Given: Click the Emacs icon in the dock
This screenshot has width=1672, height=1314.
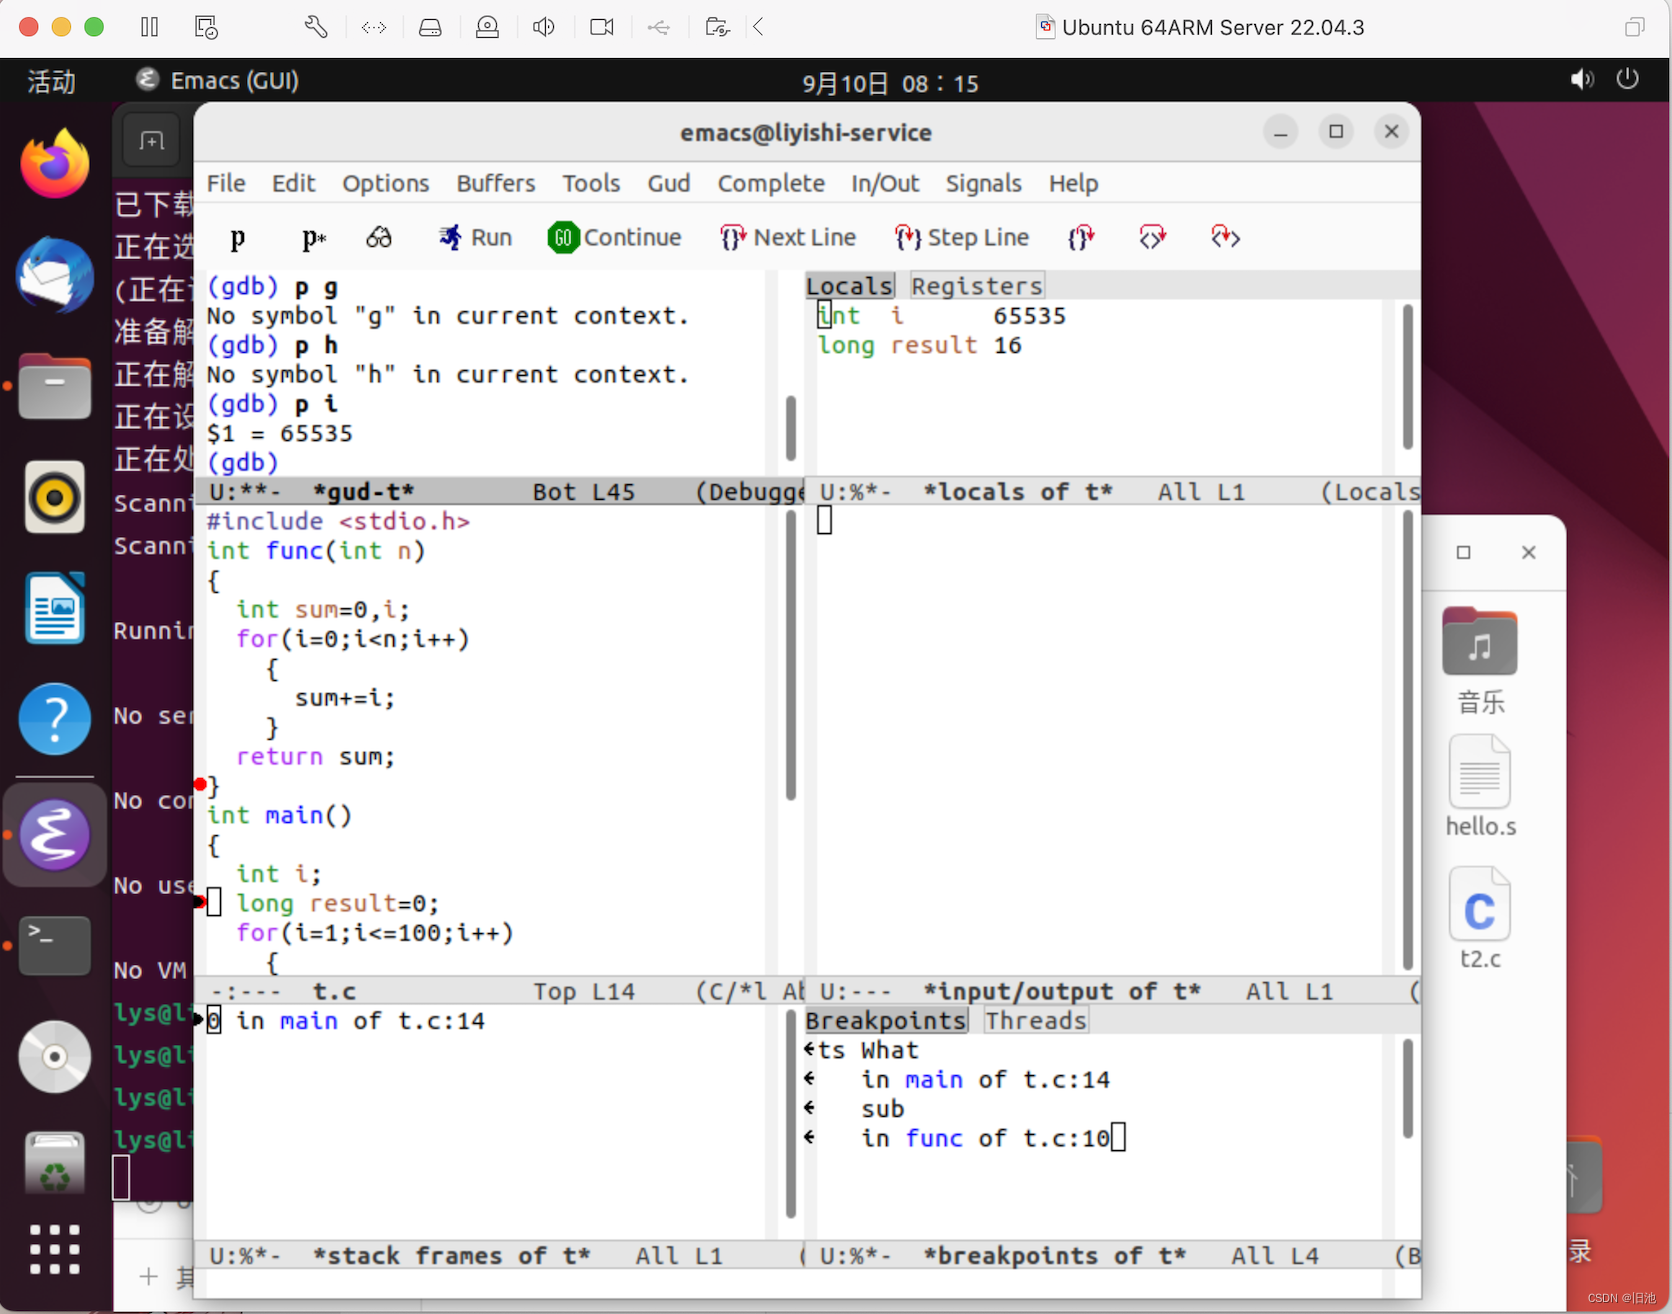Looking at the screenshot, I should point(55,835).
